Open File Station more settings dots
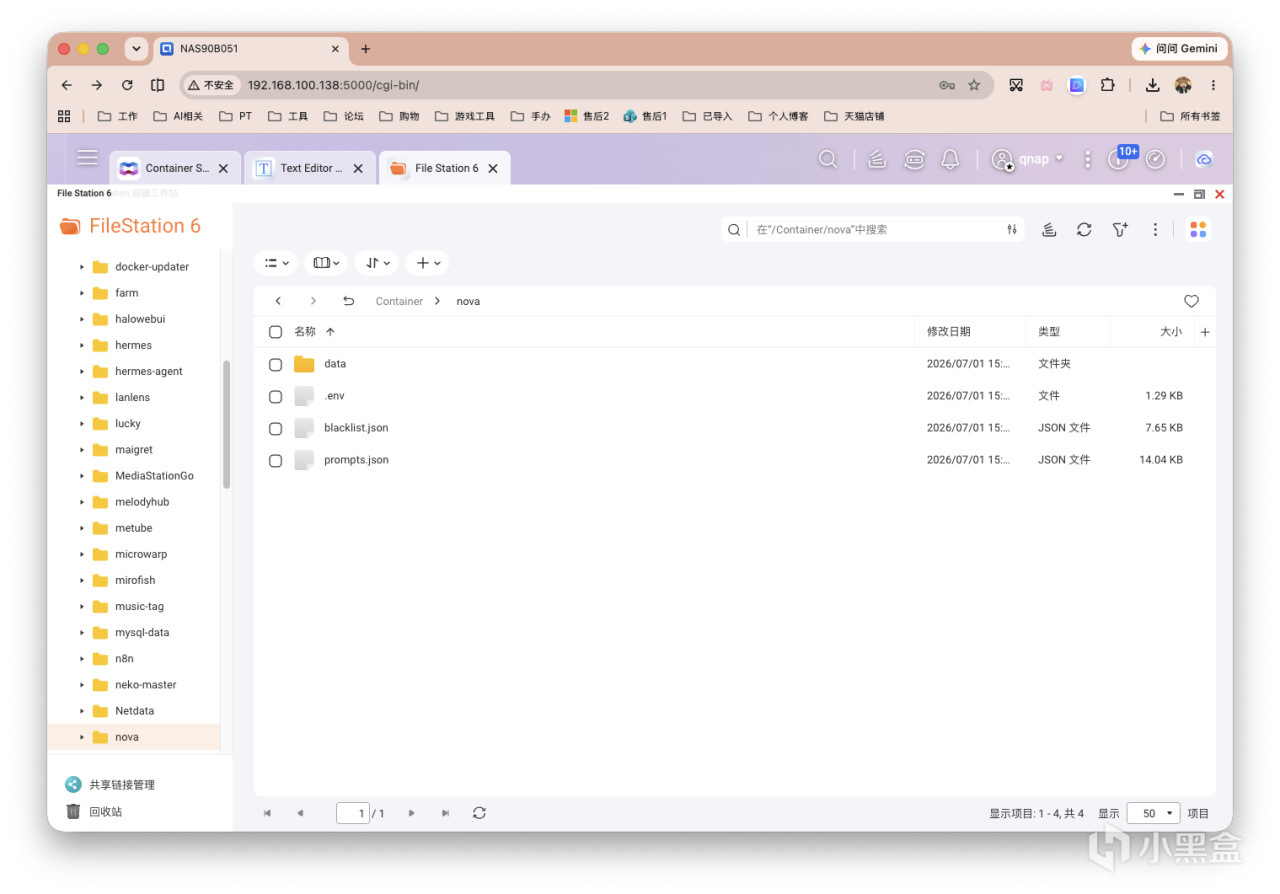The height and width of the screenshot is (894, 1280). pyautogui.click(x=1155, y=230)
